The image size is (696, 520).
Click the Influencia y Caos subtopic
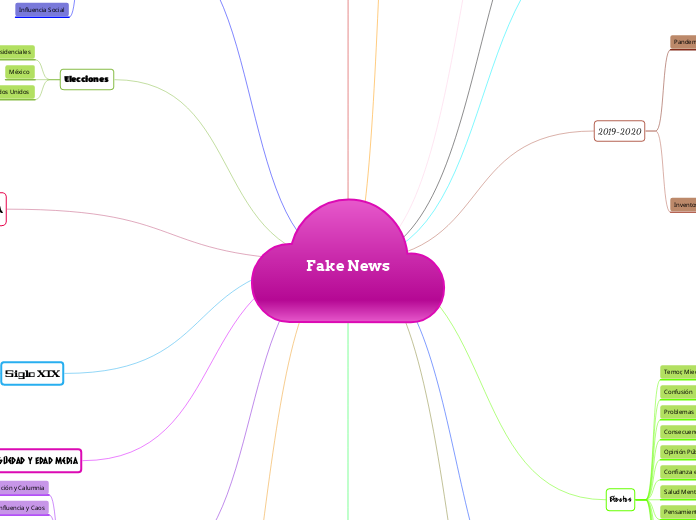click(23, 508)
